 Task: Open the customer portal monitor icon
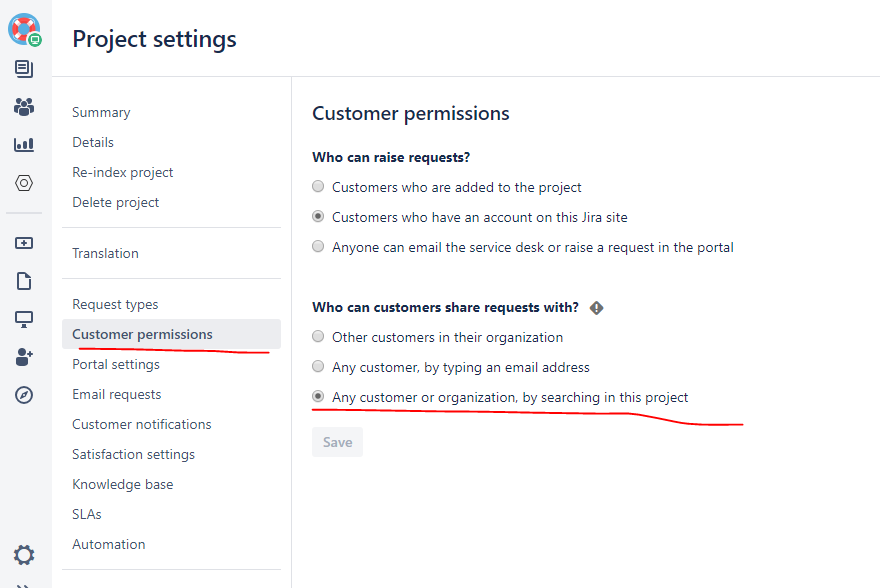[x=24, y=319]
